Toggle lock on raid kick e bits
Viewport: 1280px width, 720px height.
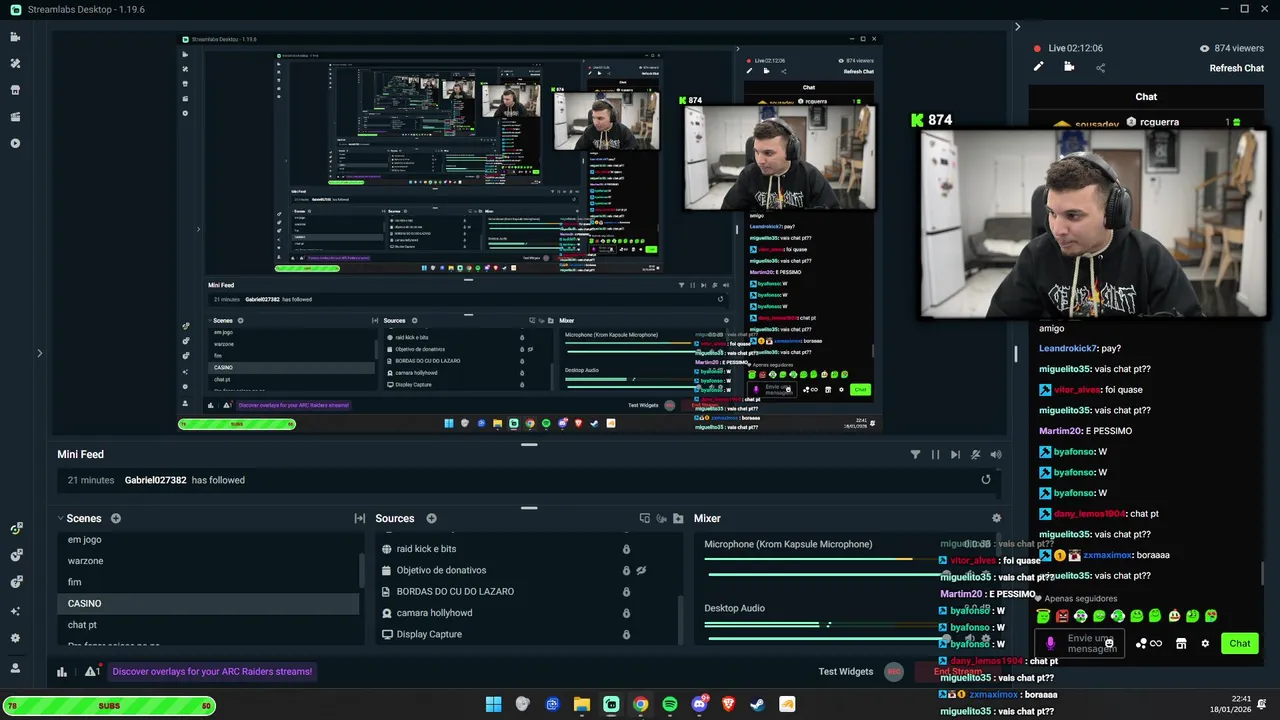(627, 549)
